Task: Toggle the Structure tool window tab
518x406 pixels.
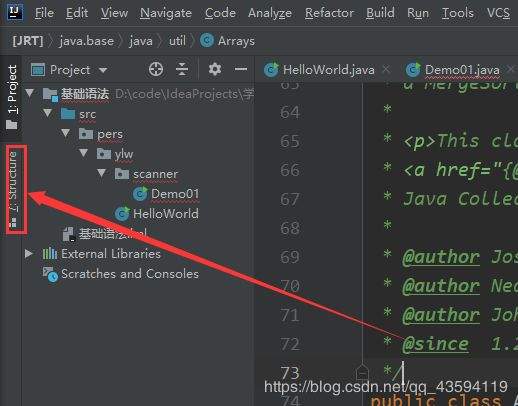Action: pyautogui.click(x=13, y=189)
